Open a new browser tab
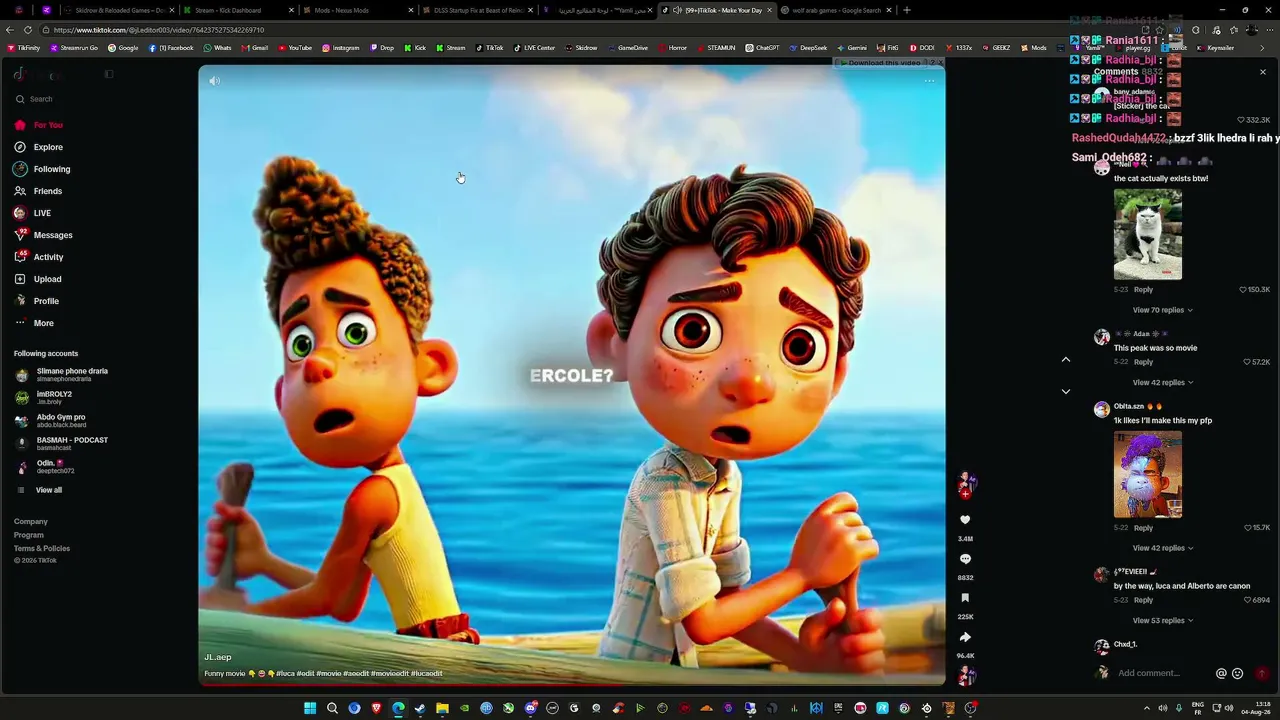The width and height of the screenshot is (1280, 720). coord(906,10)
